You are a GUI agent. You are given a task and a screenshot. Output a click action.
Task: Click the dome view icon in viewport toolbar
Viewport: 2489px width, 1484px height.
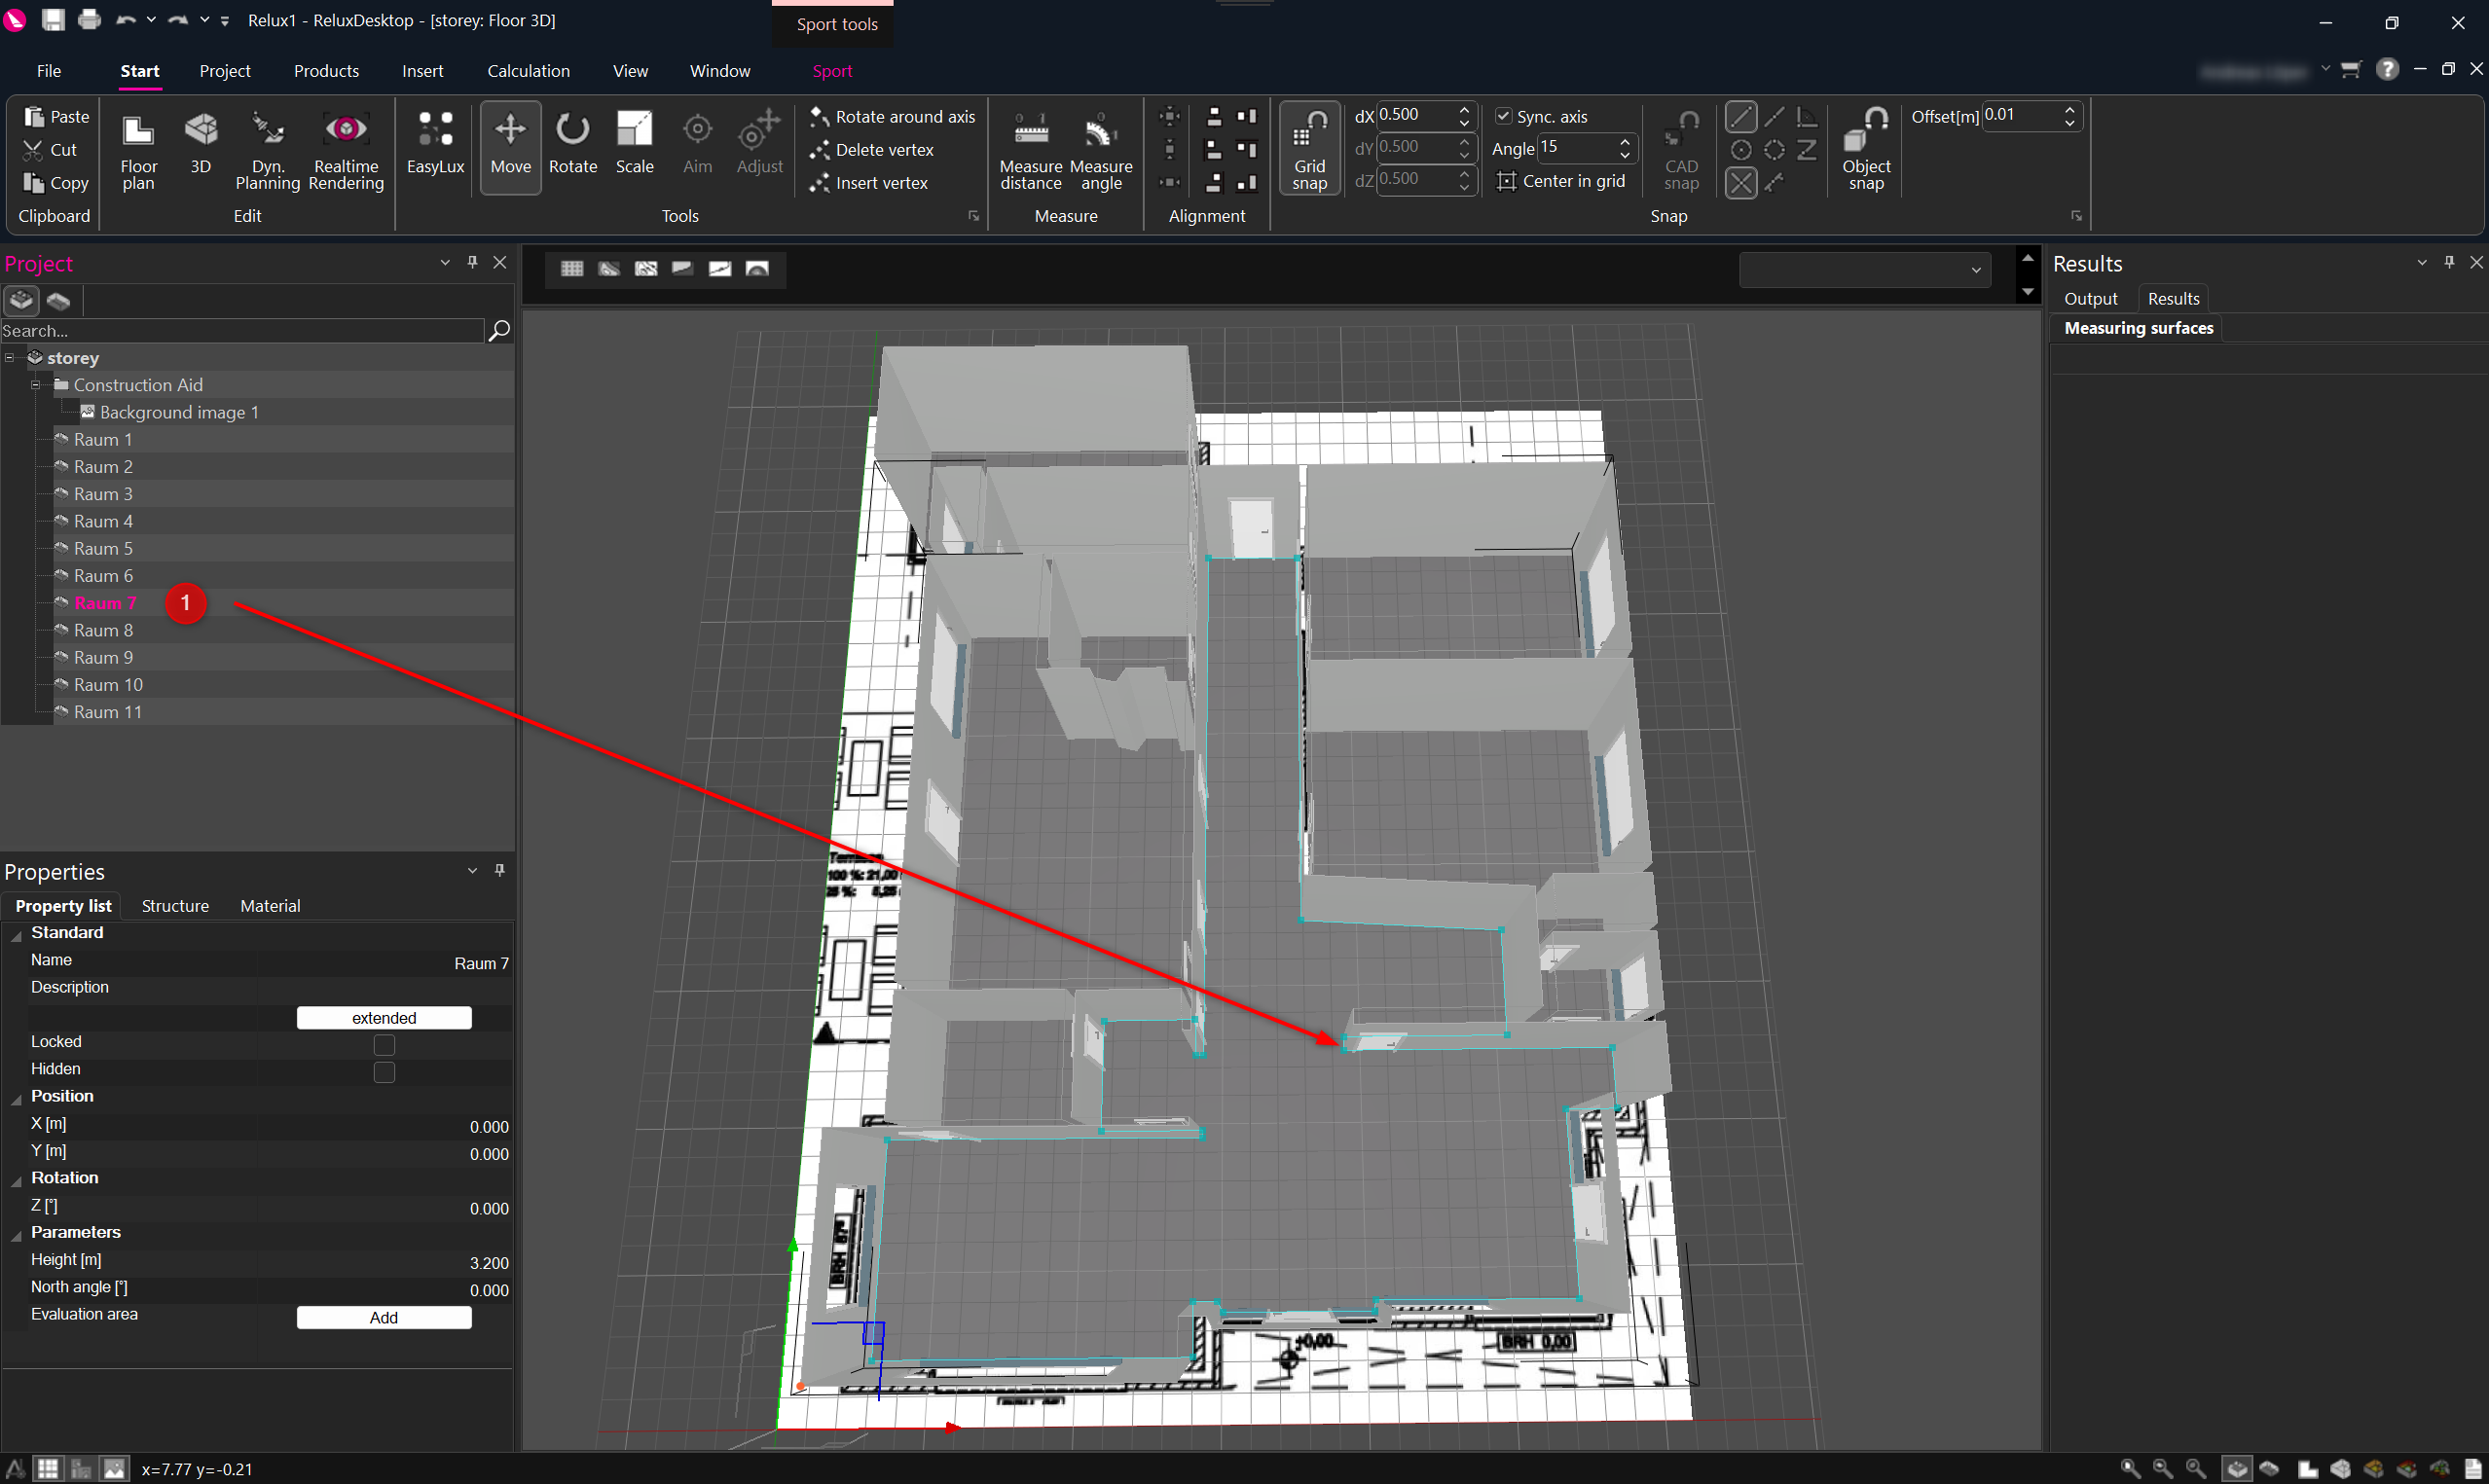757,268
